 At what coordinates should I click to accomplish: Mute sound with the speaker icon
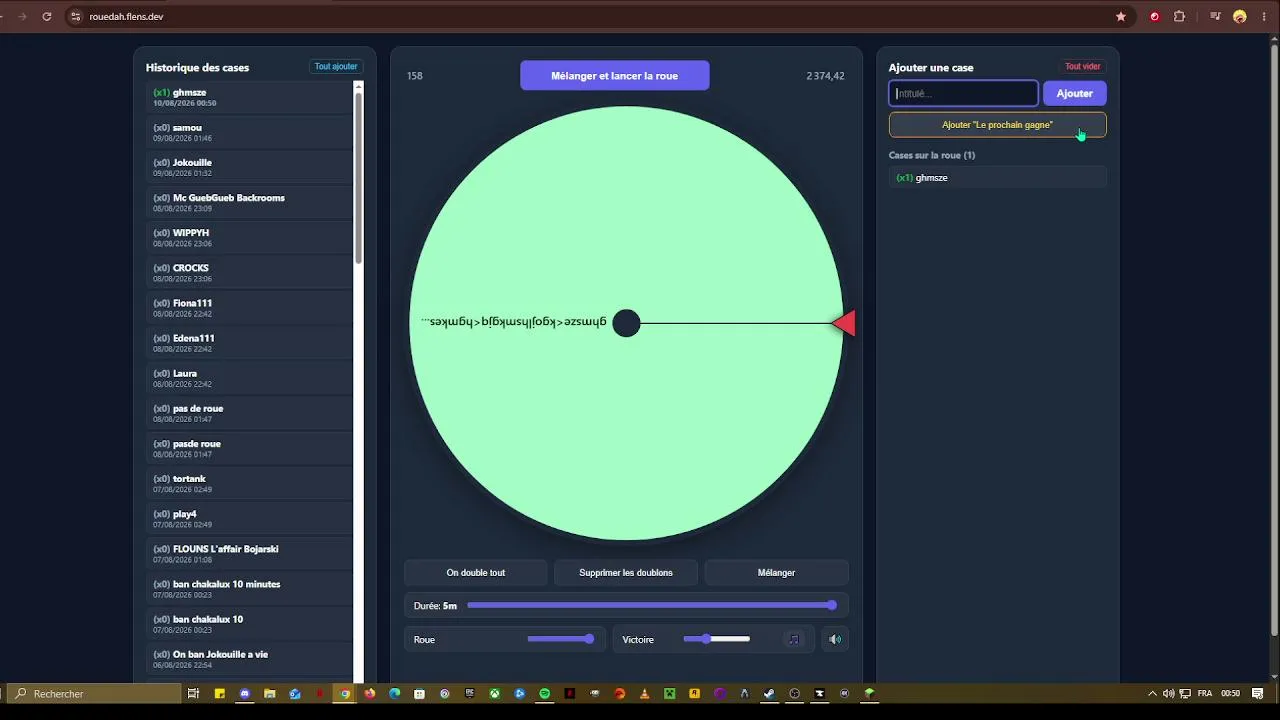coord(835,639)
